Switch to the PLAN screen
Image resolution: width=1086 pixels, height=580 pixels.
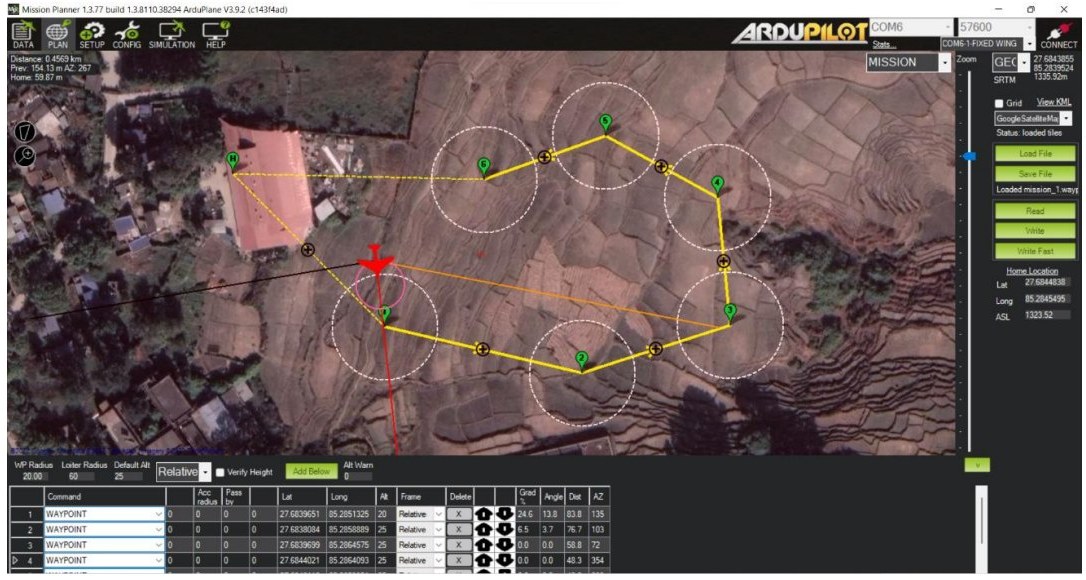click(x=57, y=35)
